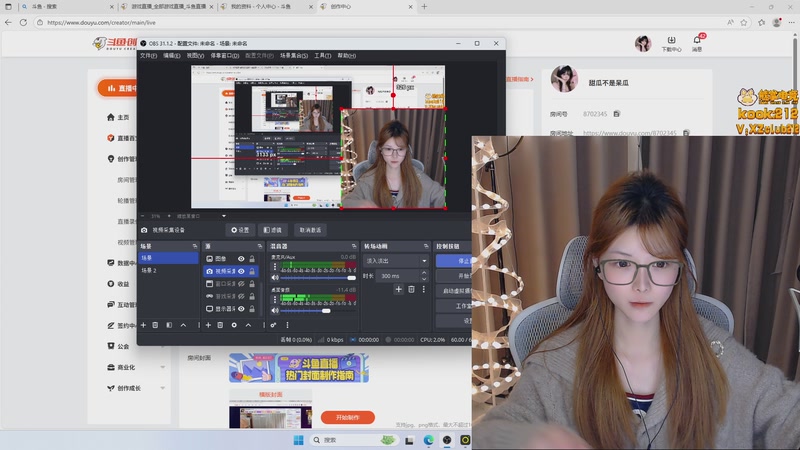Toggle lock on window capture source
The width and height of the screenshot is (800, 450).
click(252, 284)
